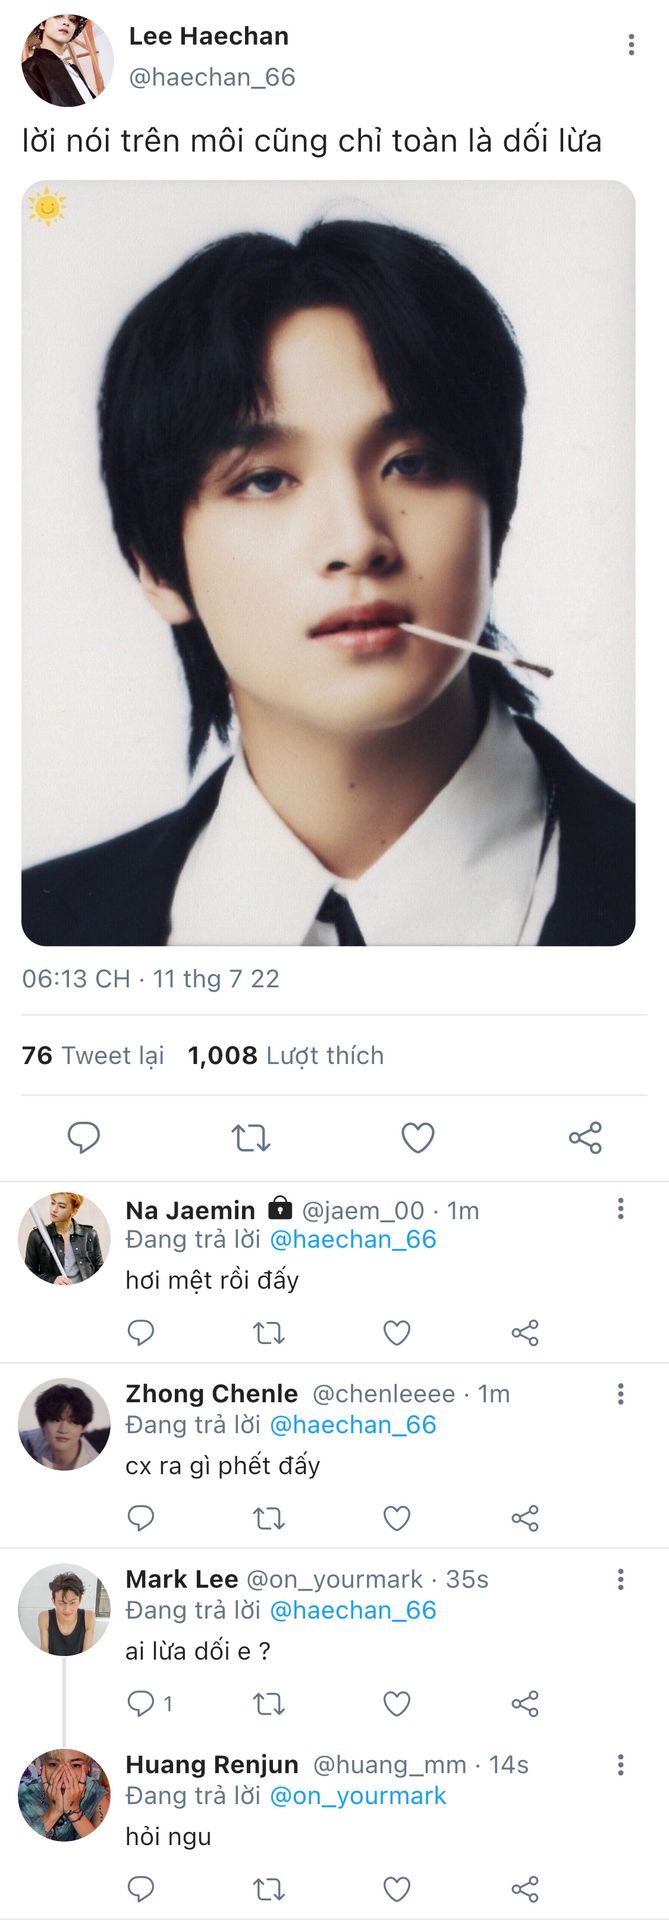669x1920 pixels.
Task: Like Na Jaemin's reply
Action: (397, 1332)
